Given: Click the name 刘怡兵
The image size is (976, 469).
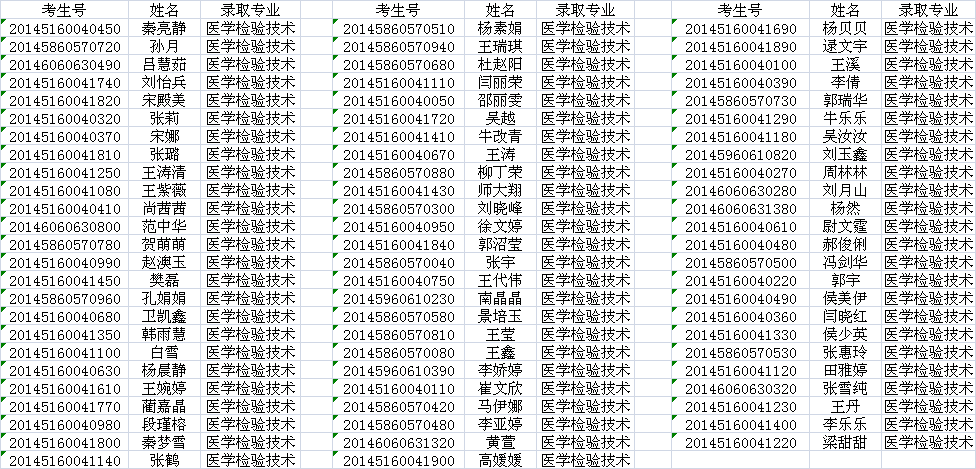Looking at the screenshot, I should (165, 83).
